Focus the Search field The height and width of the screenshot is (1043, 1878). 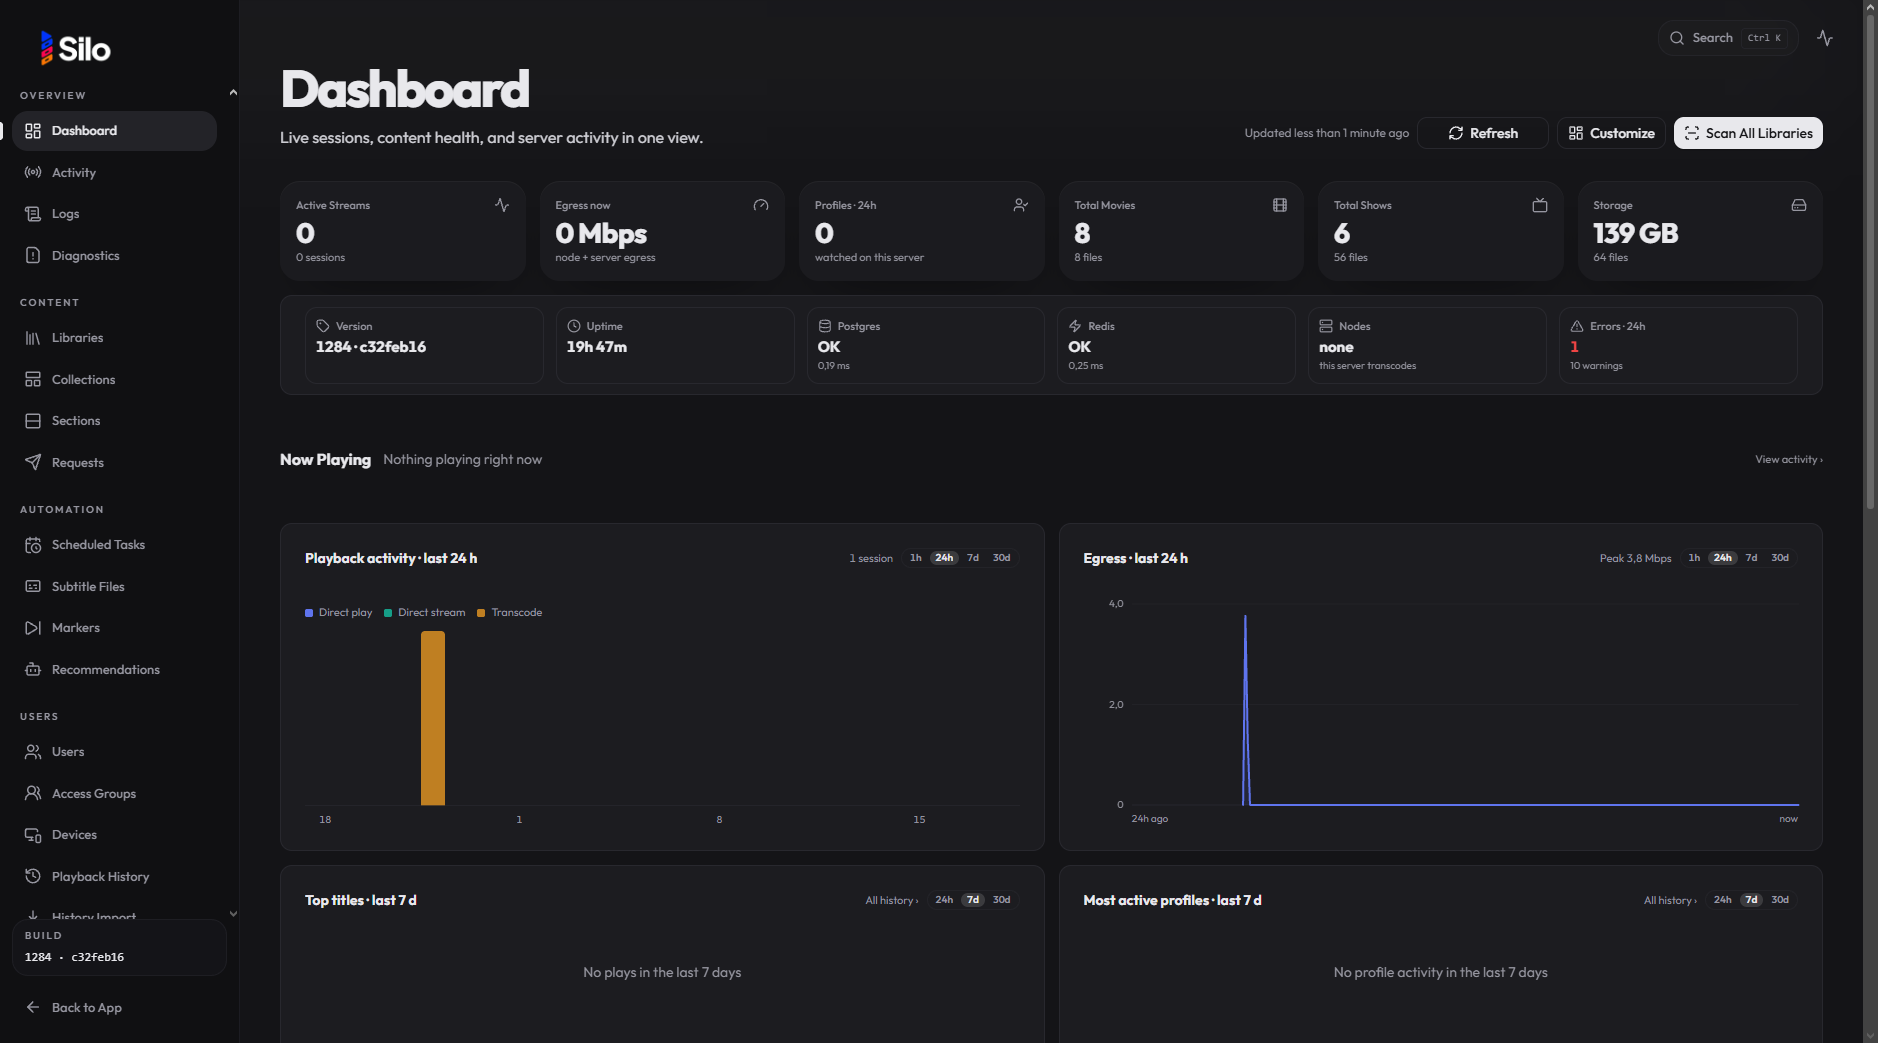coord(1727,38)
